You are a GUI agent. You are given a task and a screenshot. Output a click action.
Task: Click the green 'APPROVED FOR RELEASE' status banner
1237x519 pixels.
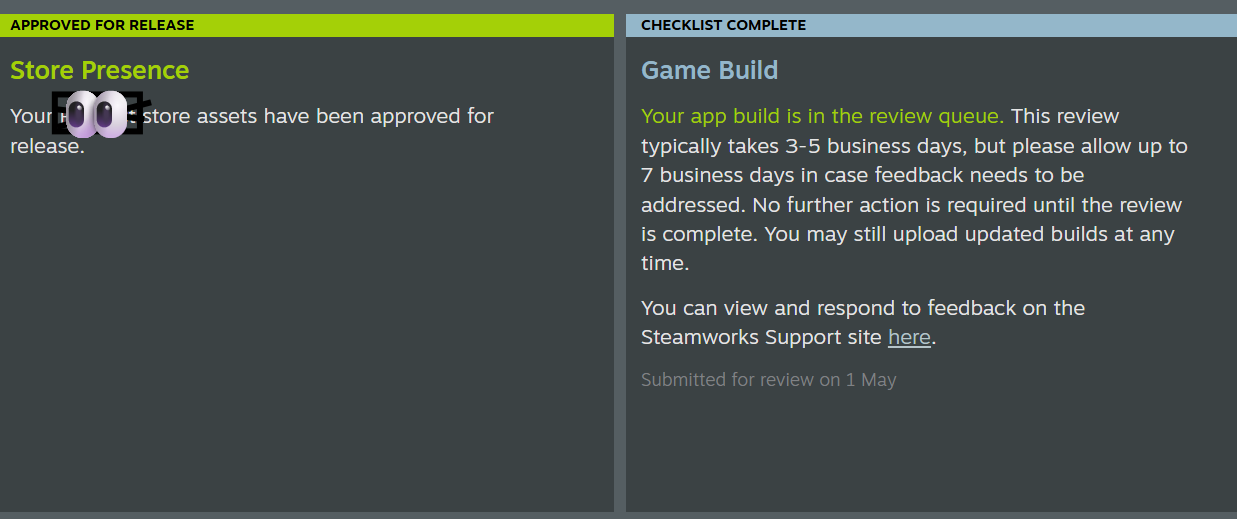pyautogui.click(x=307, y=25)
